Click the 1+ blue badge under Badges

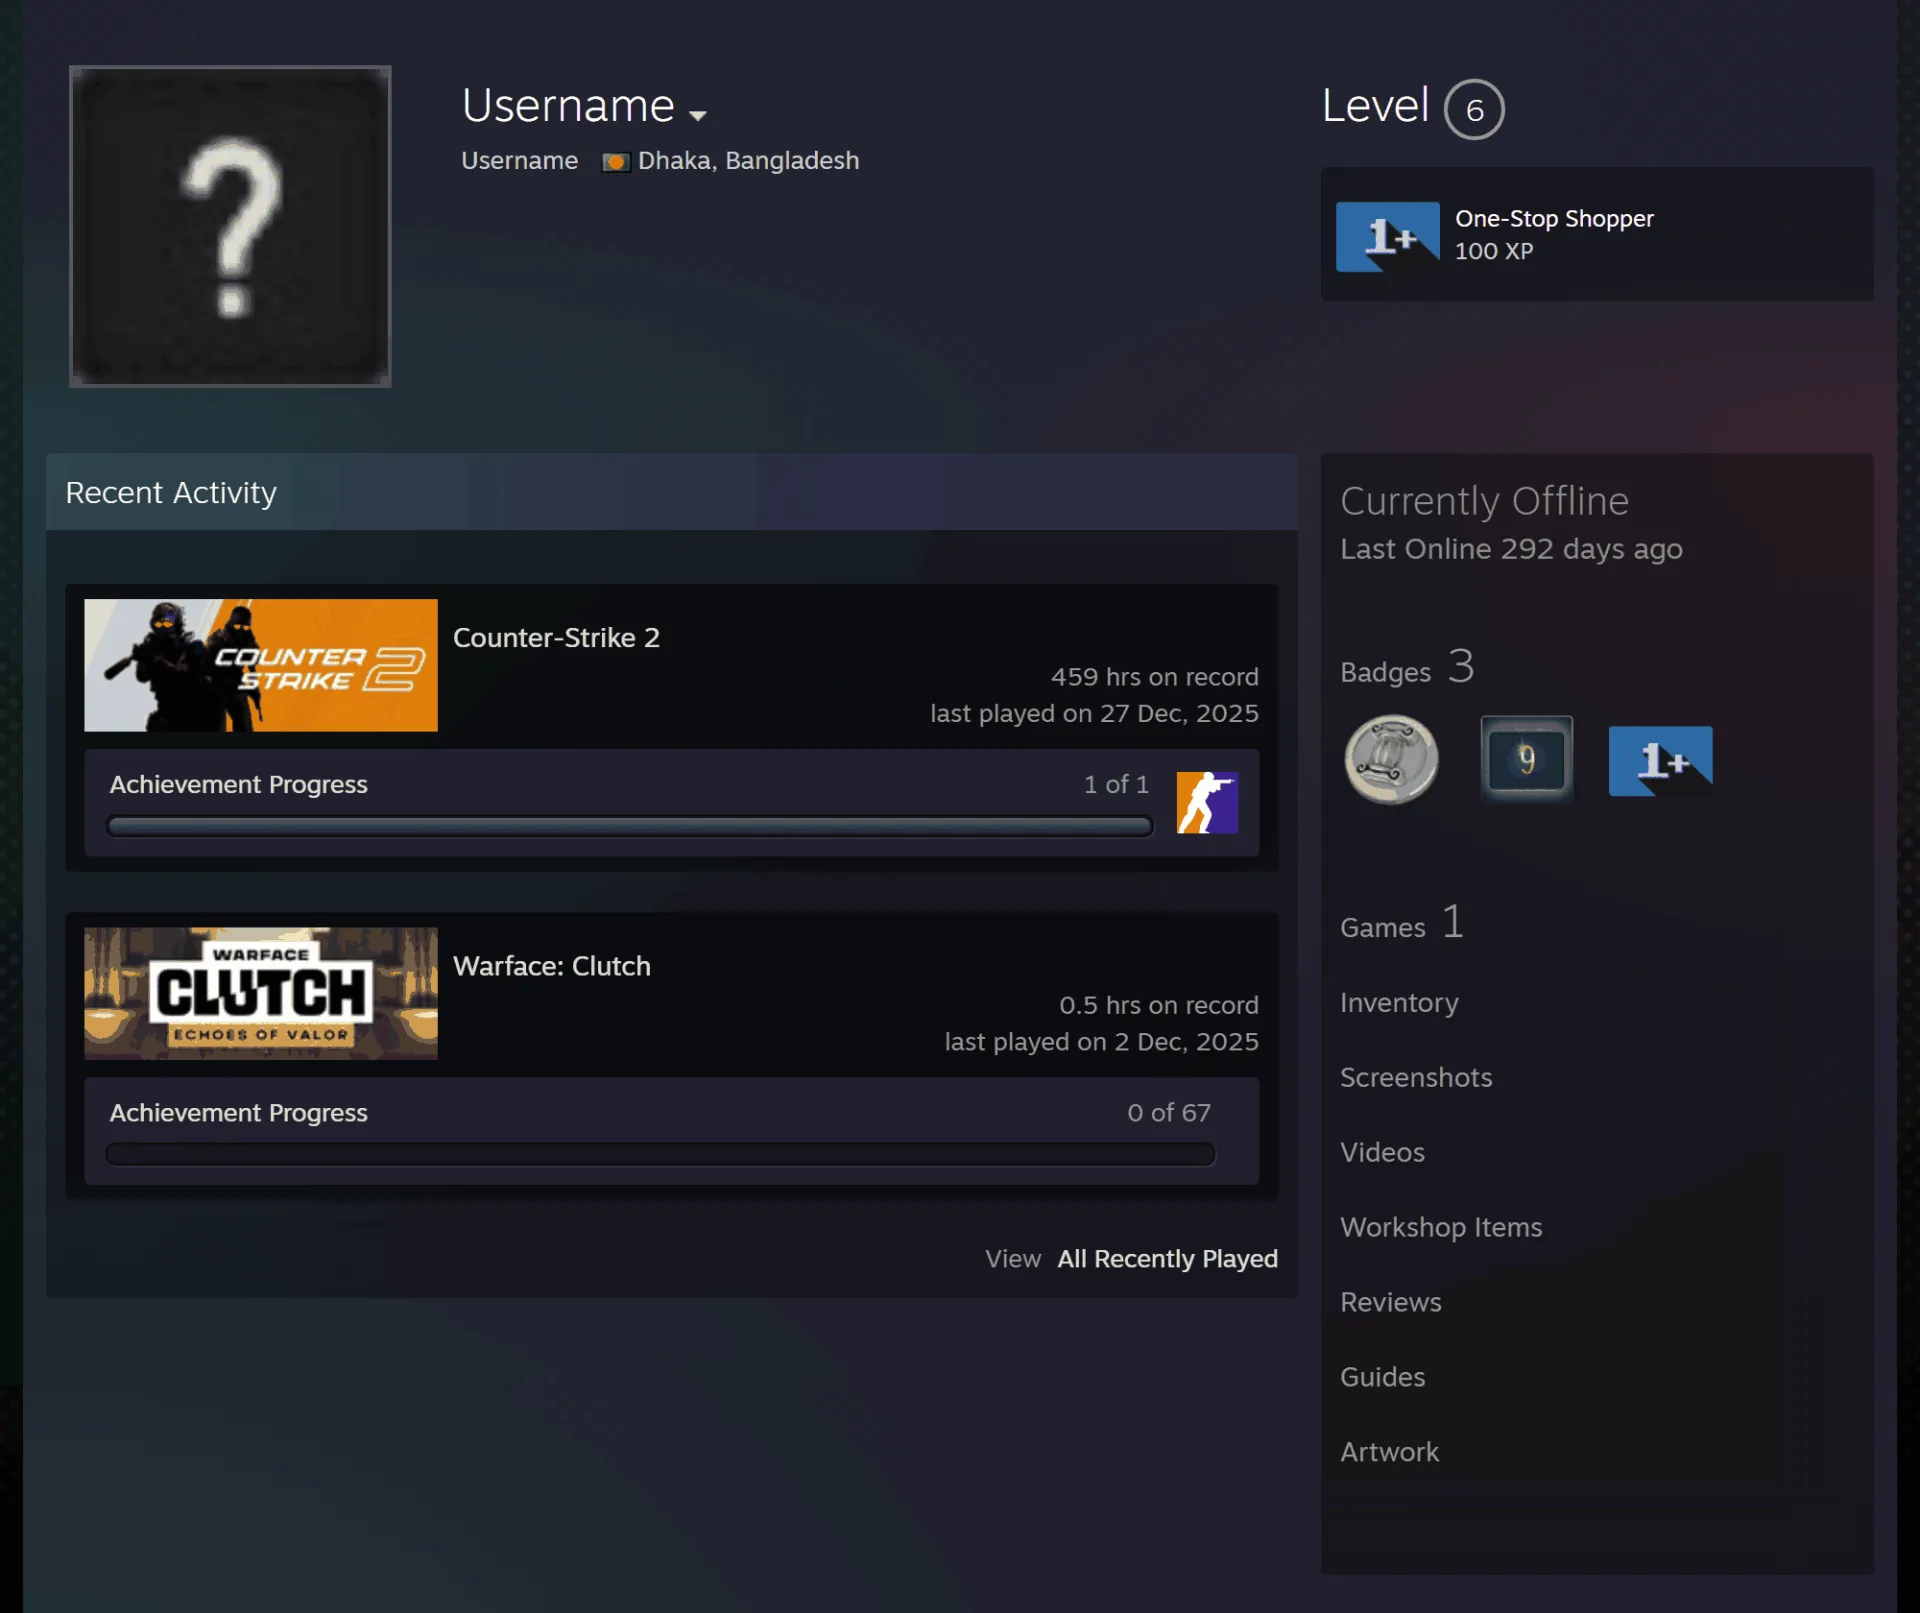pos(1661,761)
